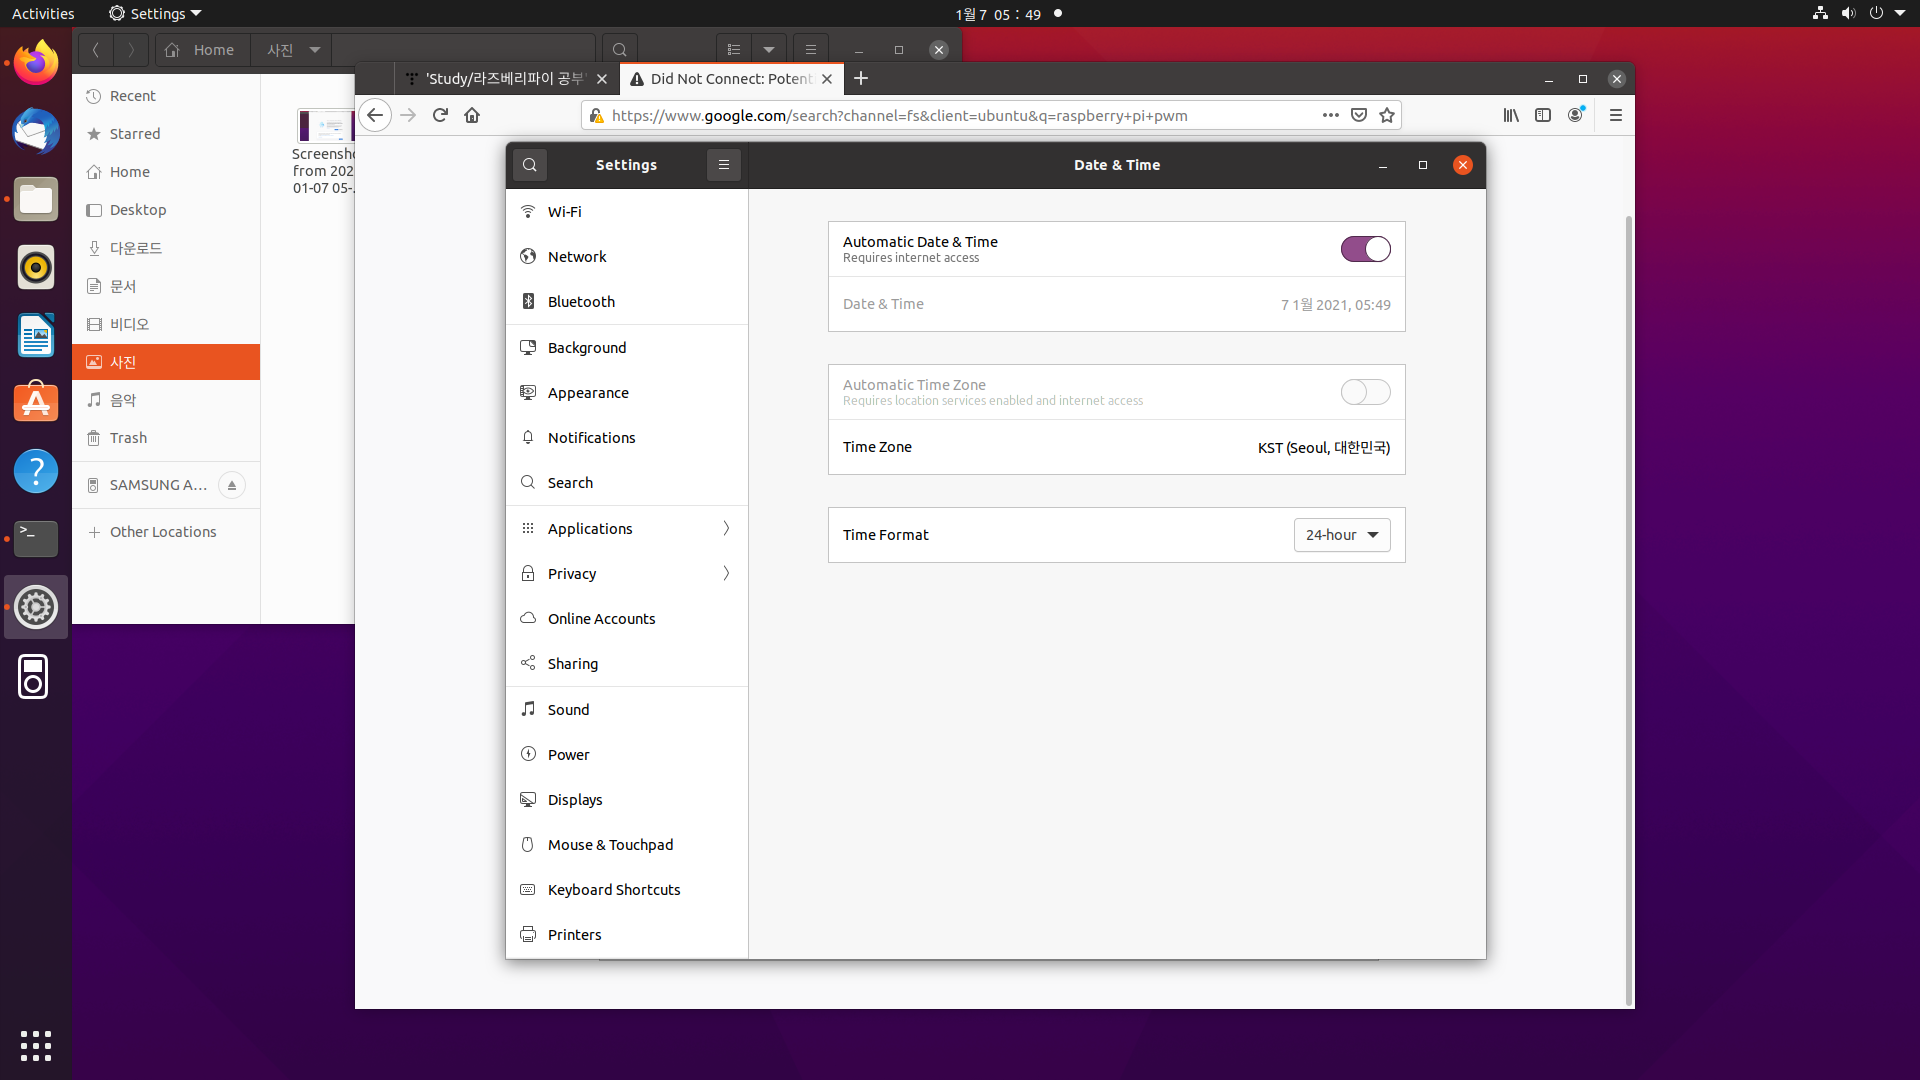This screenshot has height=1080, width=1920.
Task: Open the Firefox library icon
Action: [x=1511, y=115]
